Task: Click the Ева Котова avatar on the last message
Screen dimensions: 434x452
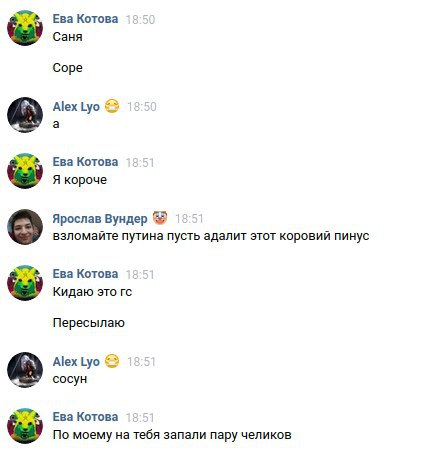Action: coord(25,426)
